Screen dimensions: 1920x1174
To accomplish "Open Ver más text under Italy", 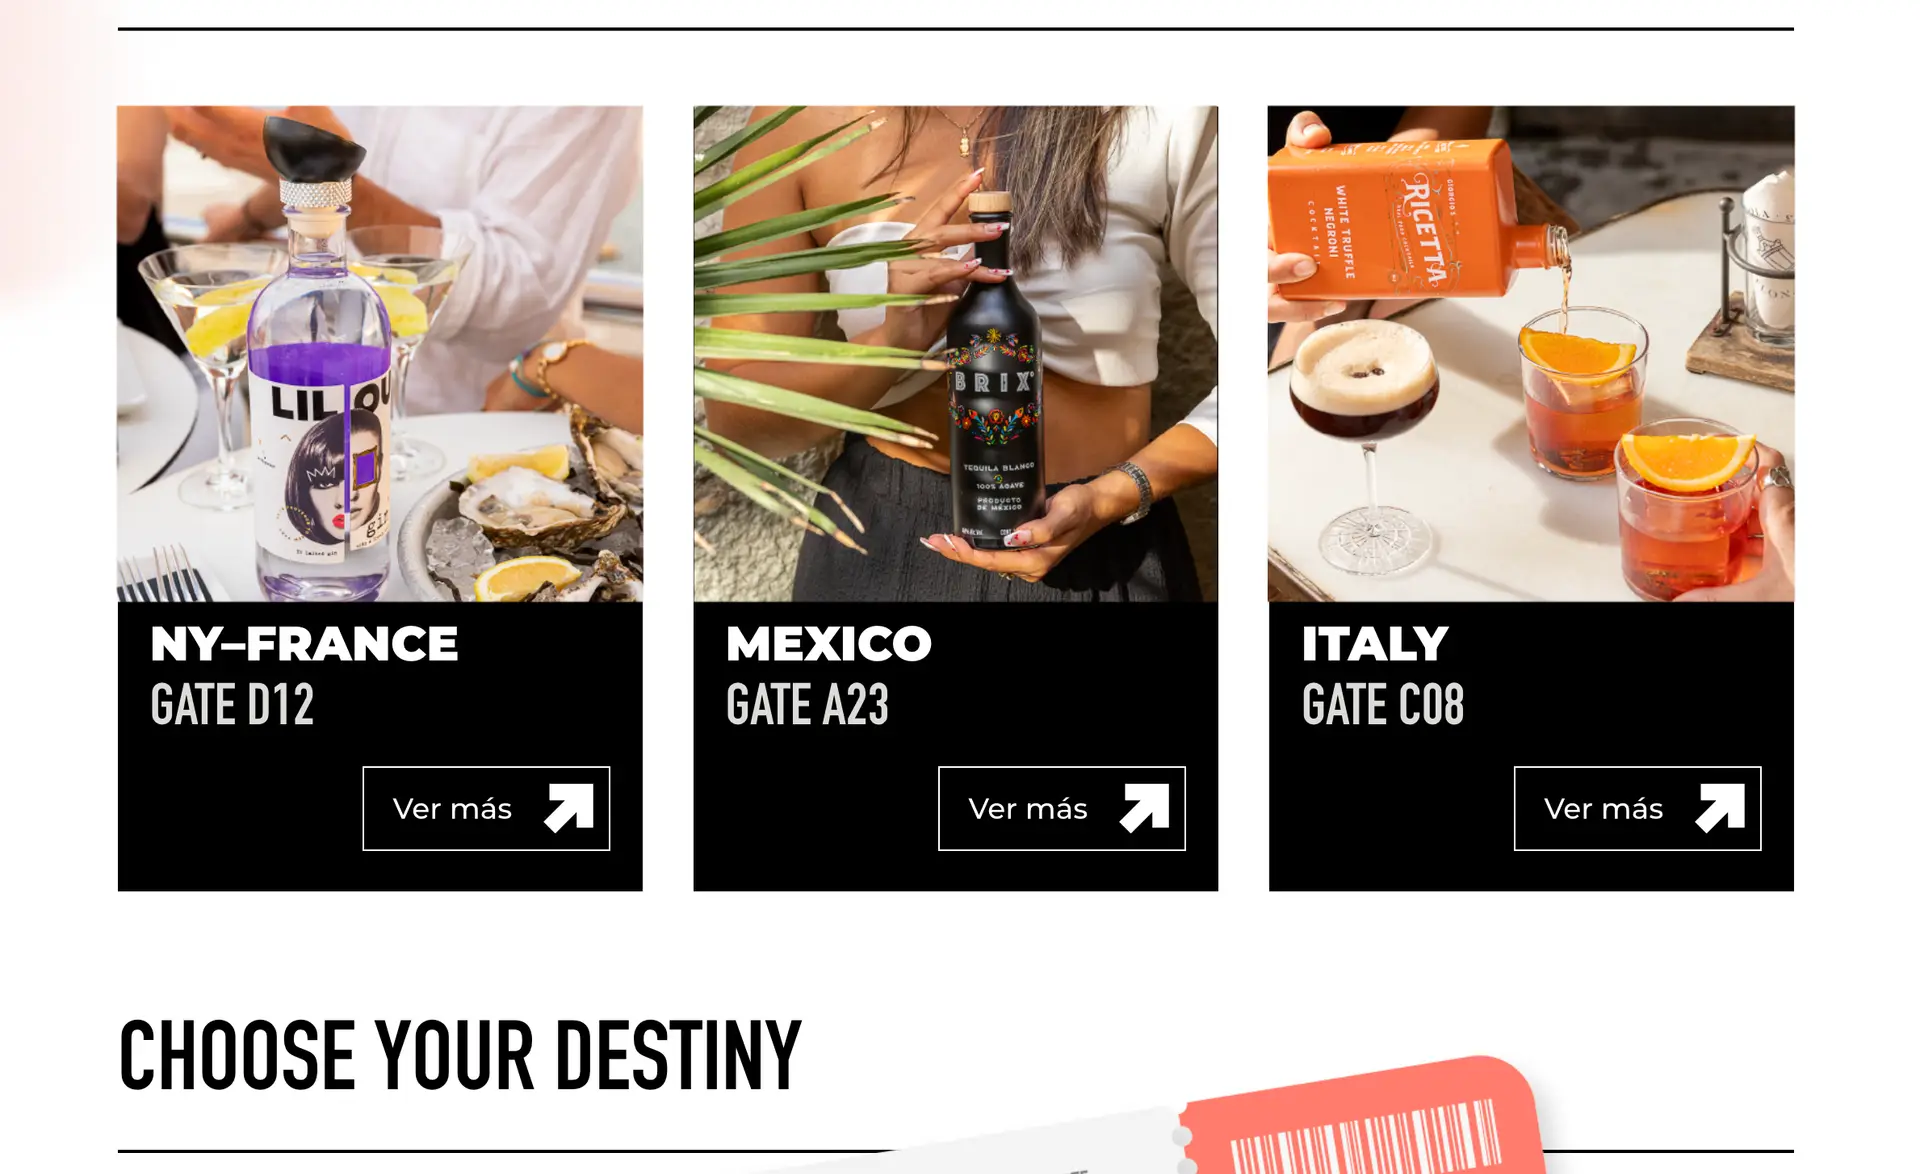I will pos(1604,809).
